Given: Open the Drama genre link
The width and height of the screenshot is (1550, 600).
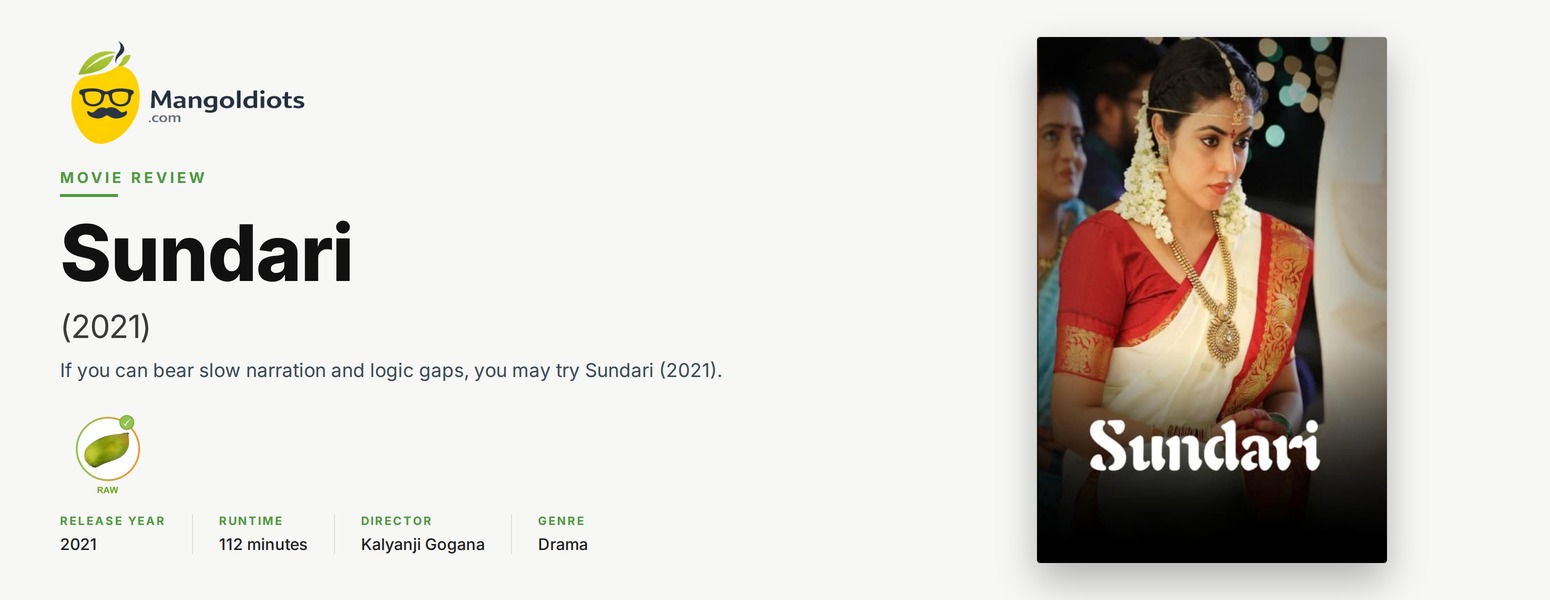Looking at the screenshot, I should (563, 545).
